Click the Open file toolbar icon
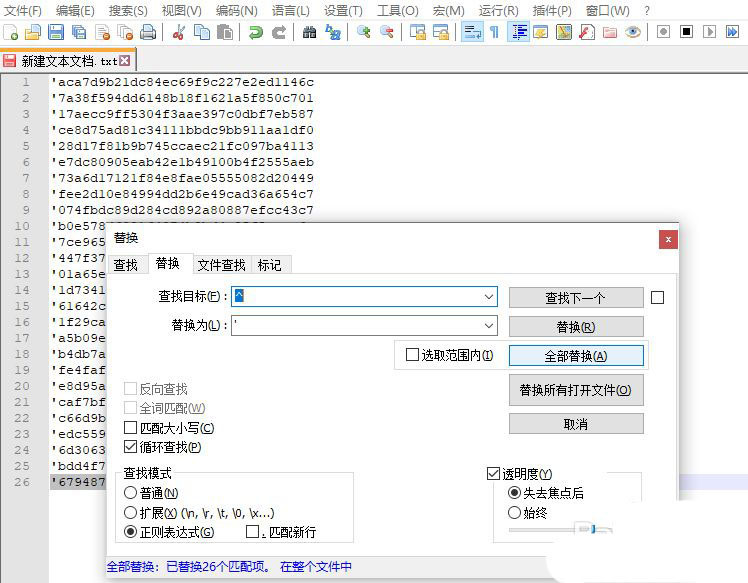The height and width of the screenshot is (583, 748). click(33, 32)
